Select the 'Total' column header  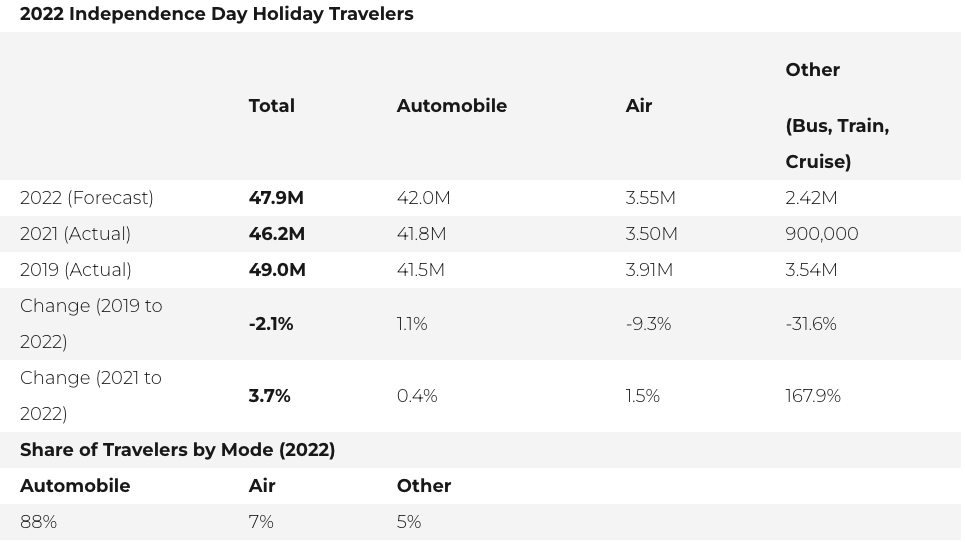pyautogui.click(x=271, y=106)
